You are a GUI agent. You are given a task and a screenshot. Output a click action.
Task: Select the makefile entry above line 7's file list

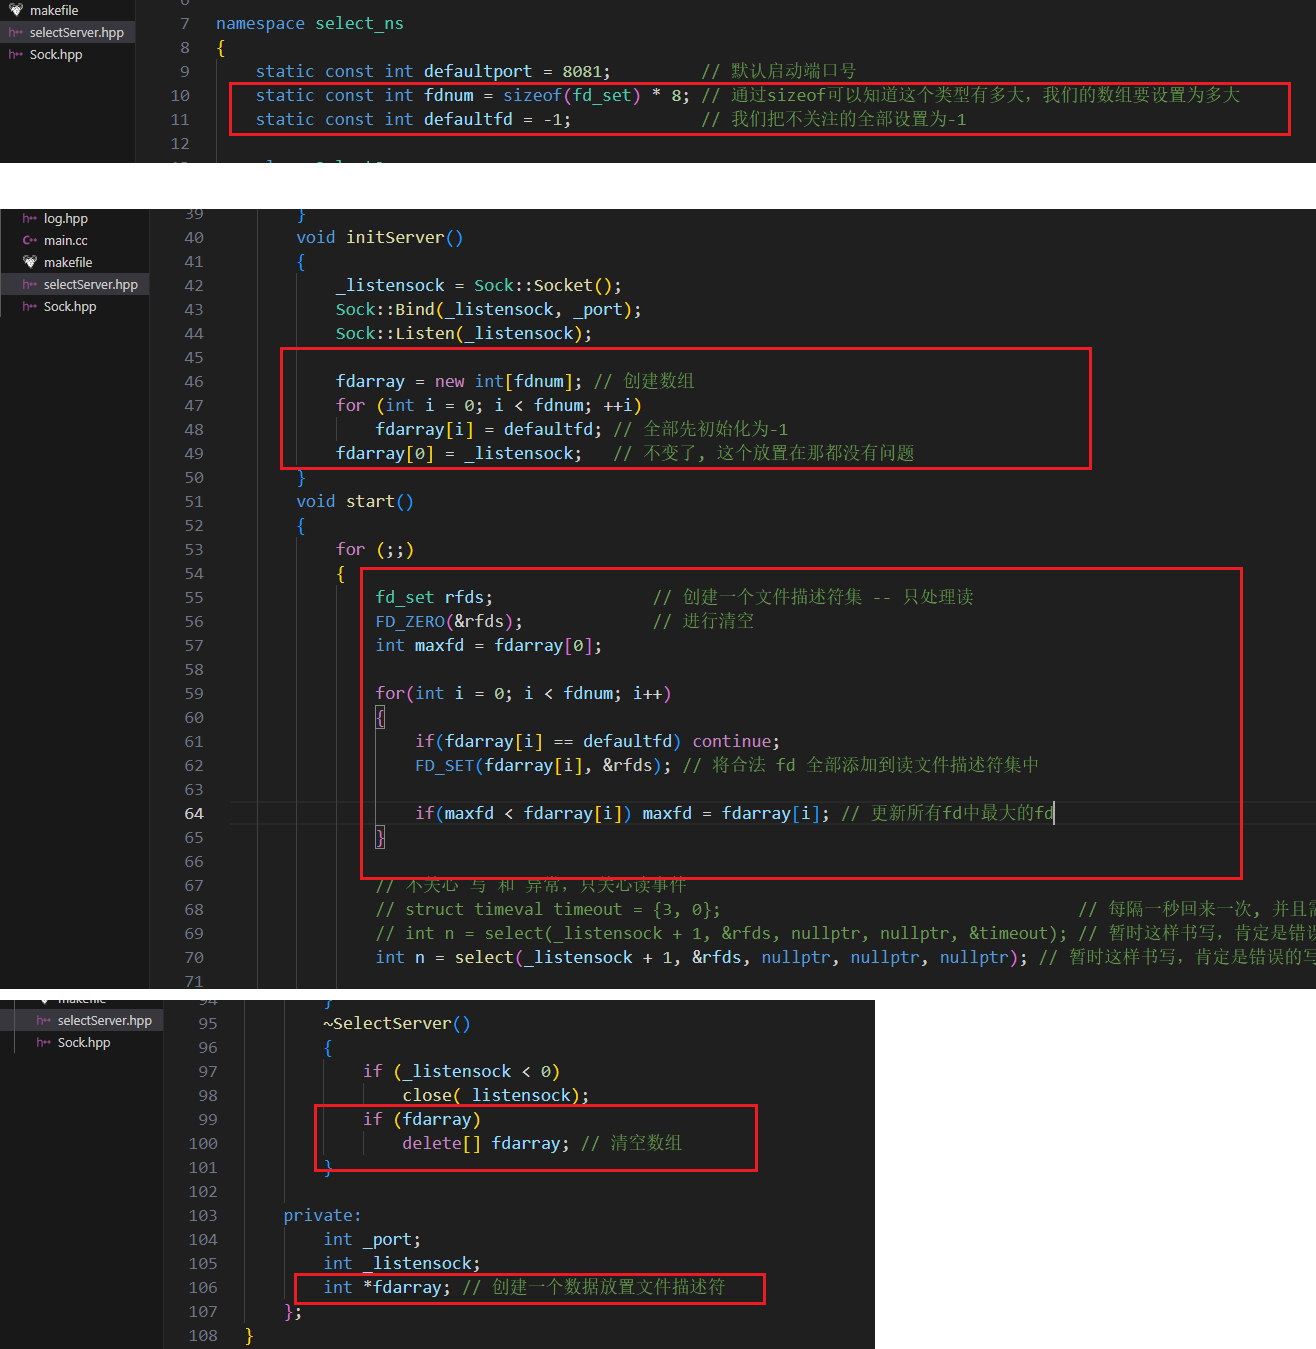tap(54, 10)
